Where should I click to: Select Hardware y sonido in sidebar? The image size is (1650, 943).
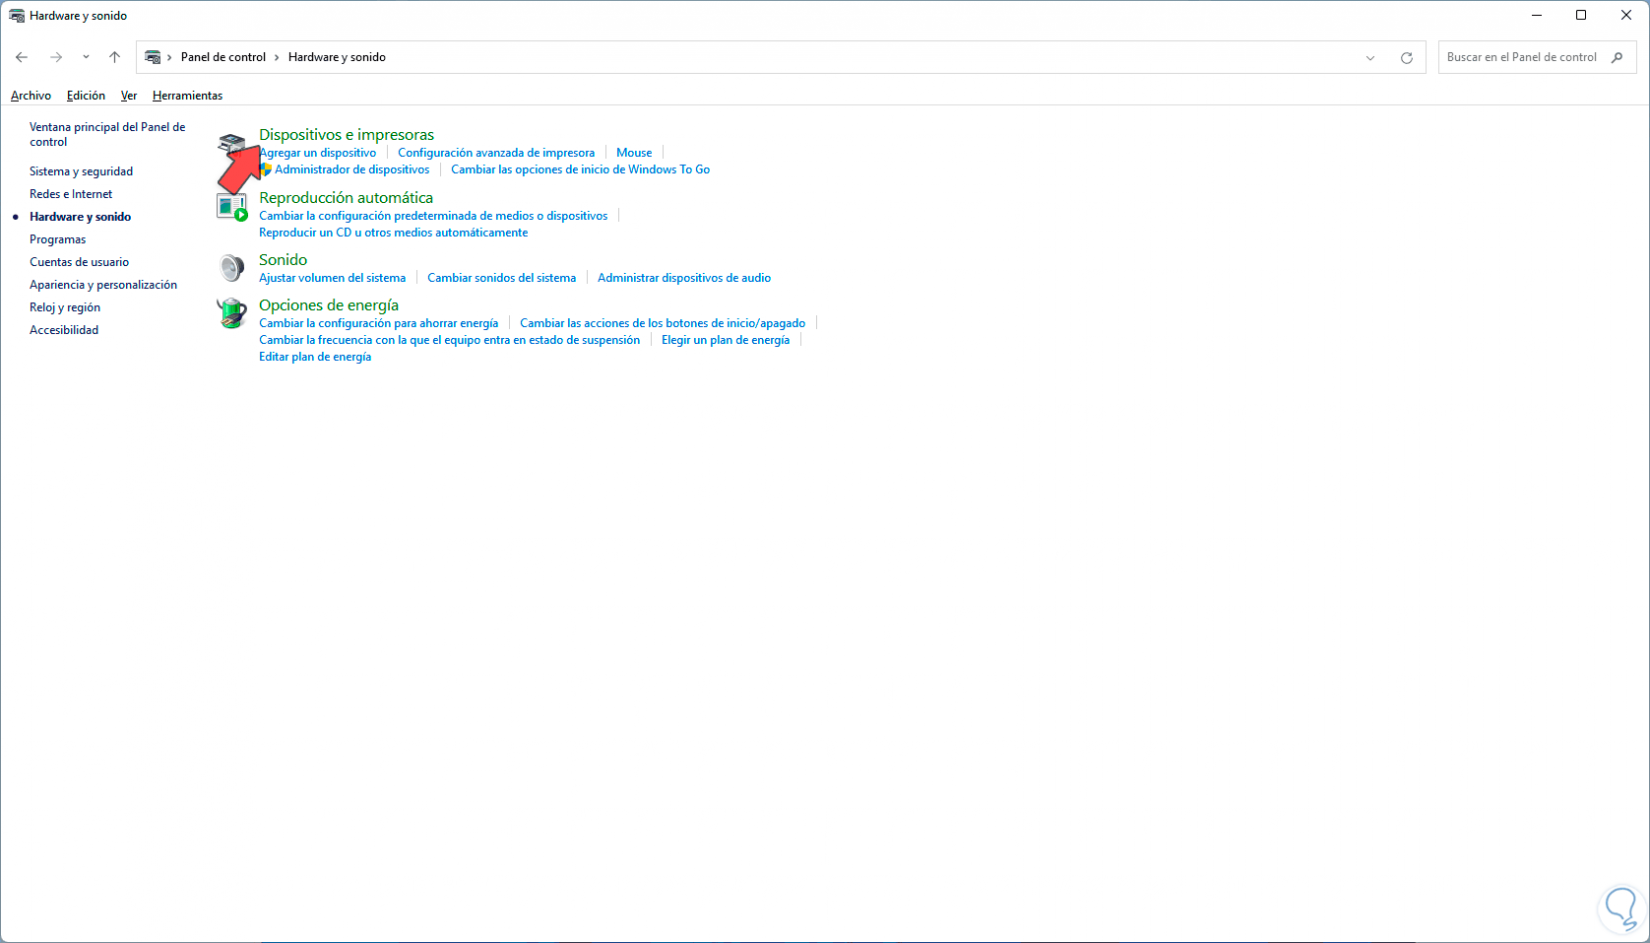click(x=80, y=217)
